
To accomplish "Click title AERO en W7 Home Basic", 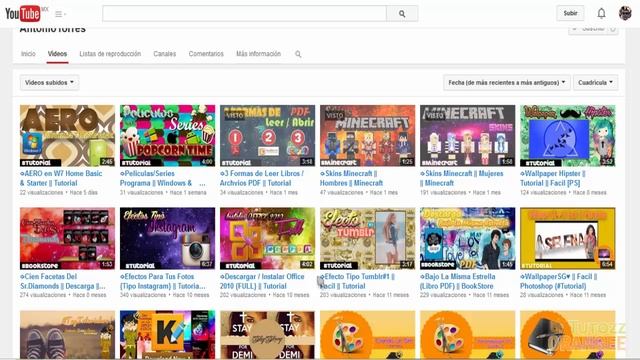I will coord(61,178).
